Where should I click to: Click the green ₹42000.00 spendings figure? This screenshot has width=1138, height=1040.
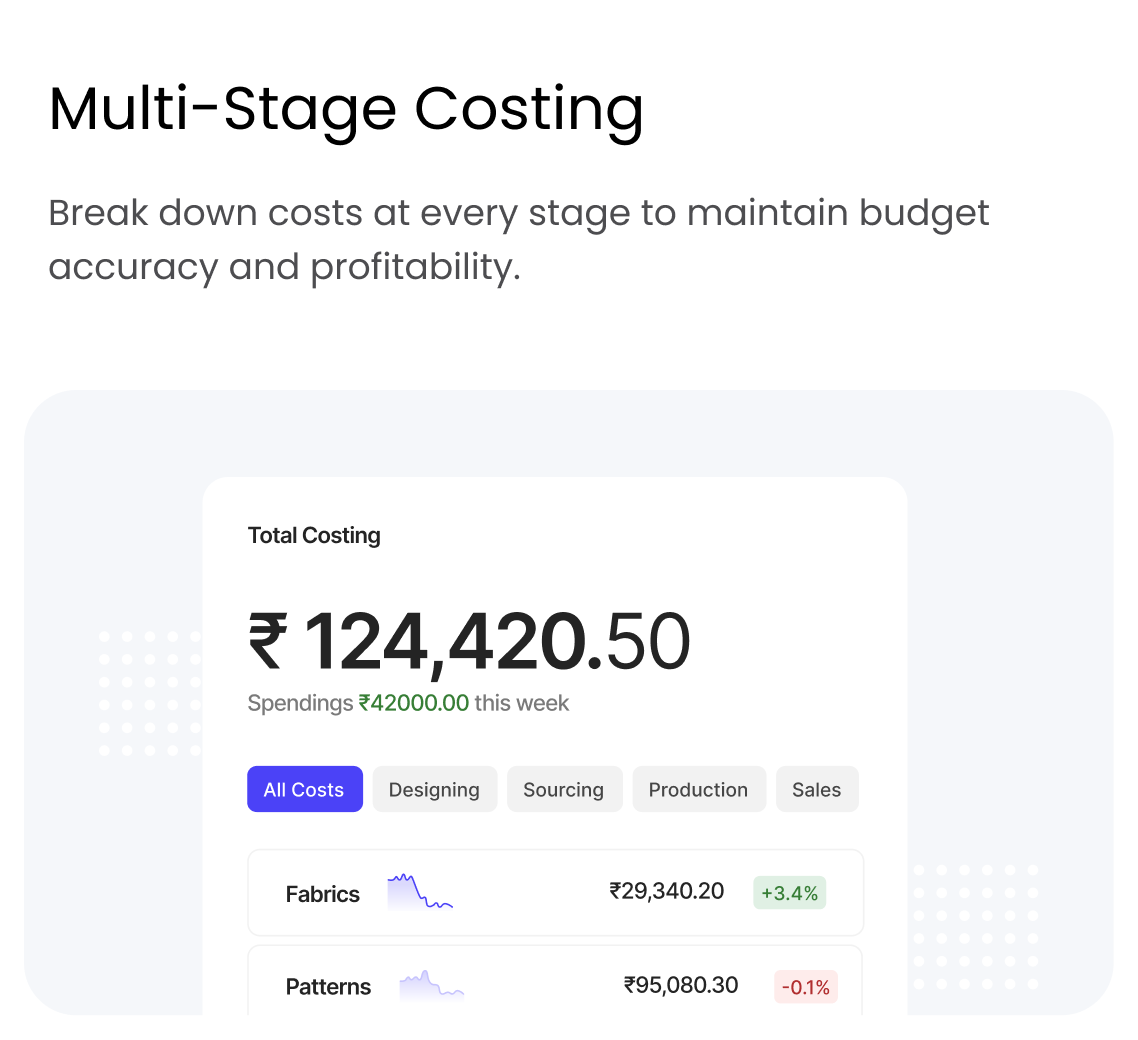point(413,703)
